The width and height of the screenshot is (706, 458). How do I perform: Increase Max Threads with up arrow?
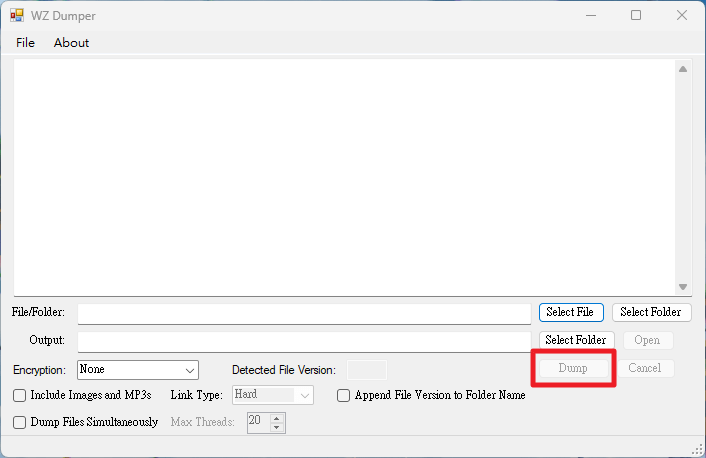pos(277,418)
